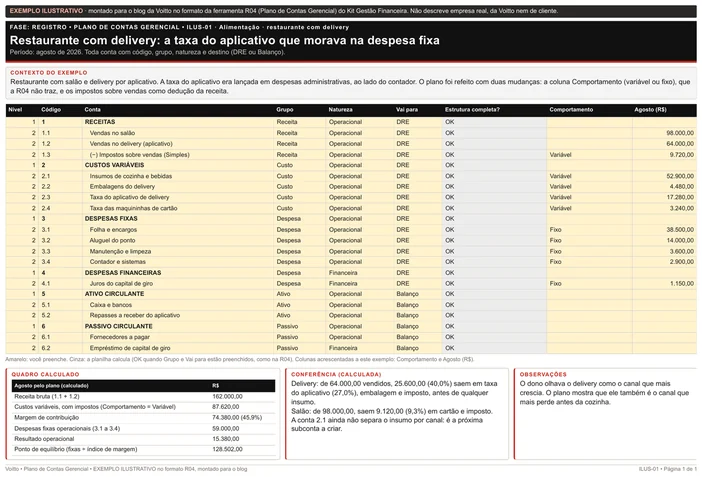Select the 'DESPESAS FIXAS' group name

111,219
